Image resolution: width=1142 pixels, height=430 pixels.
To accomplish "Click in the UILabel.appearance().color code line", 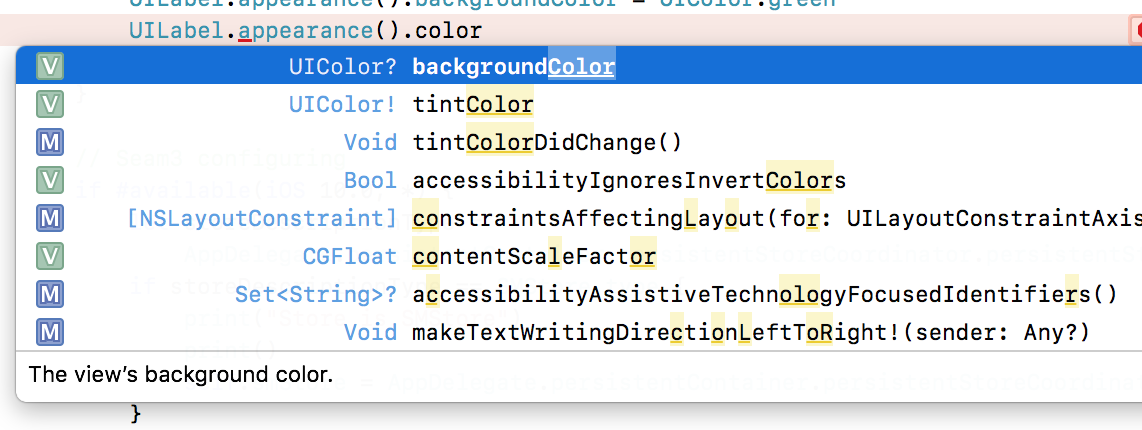I will tap(305, 32).
